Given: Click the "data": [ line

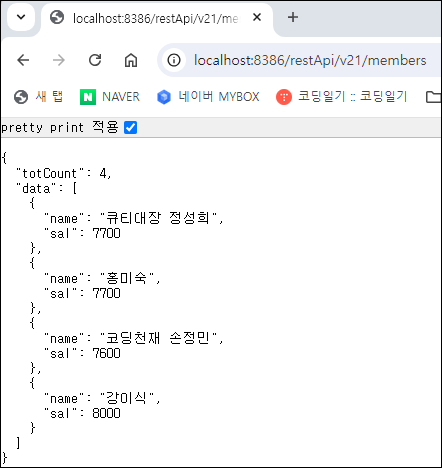Looking at the screenshot, I should tap(47, 188).
